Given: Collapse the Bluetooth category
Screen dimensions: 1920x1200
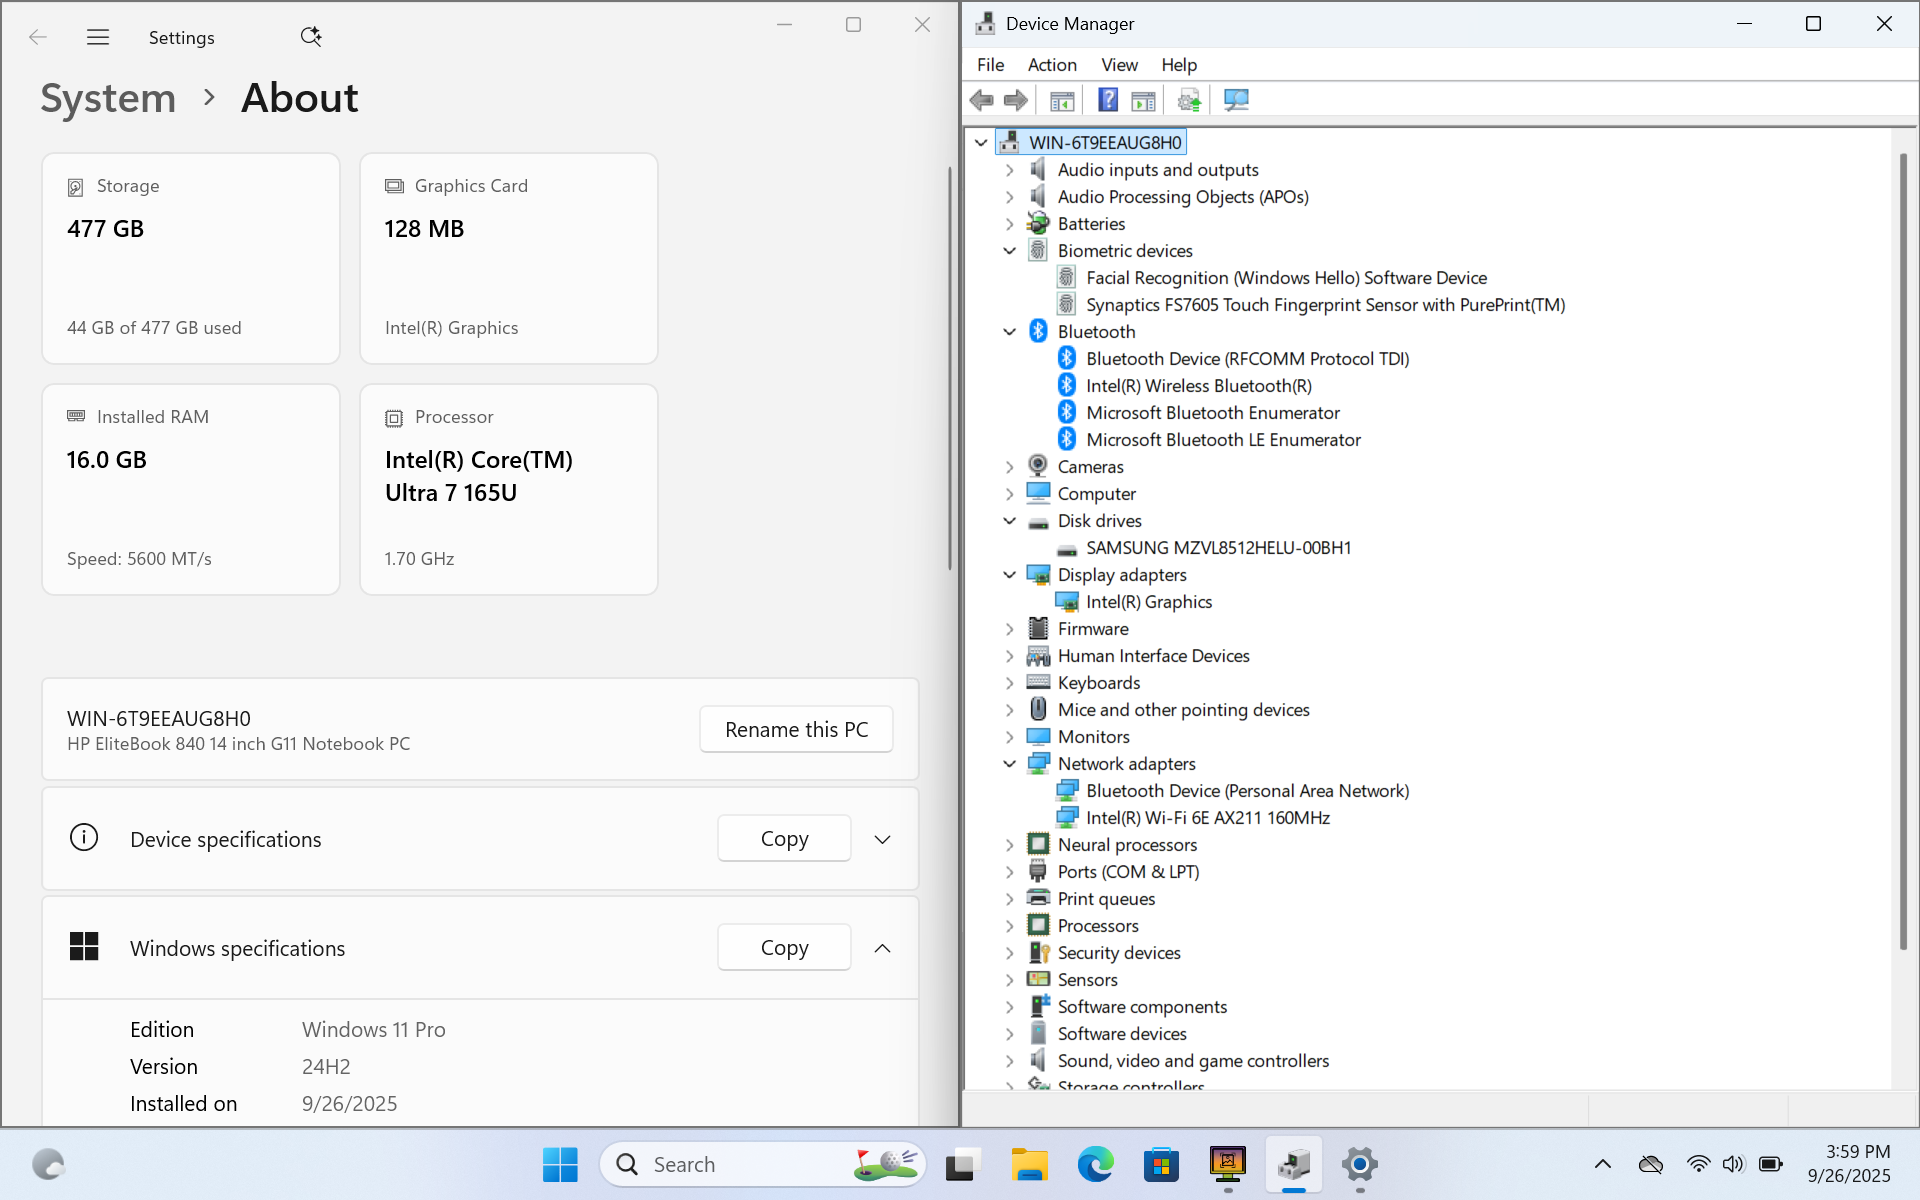Looking at the screenshot, I should pos(1009,332).
